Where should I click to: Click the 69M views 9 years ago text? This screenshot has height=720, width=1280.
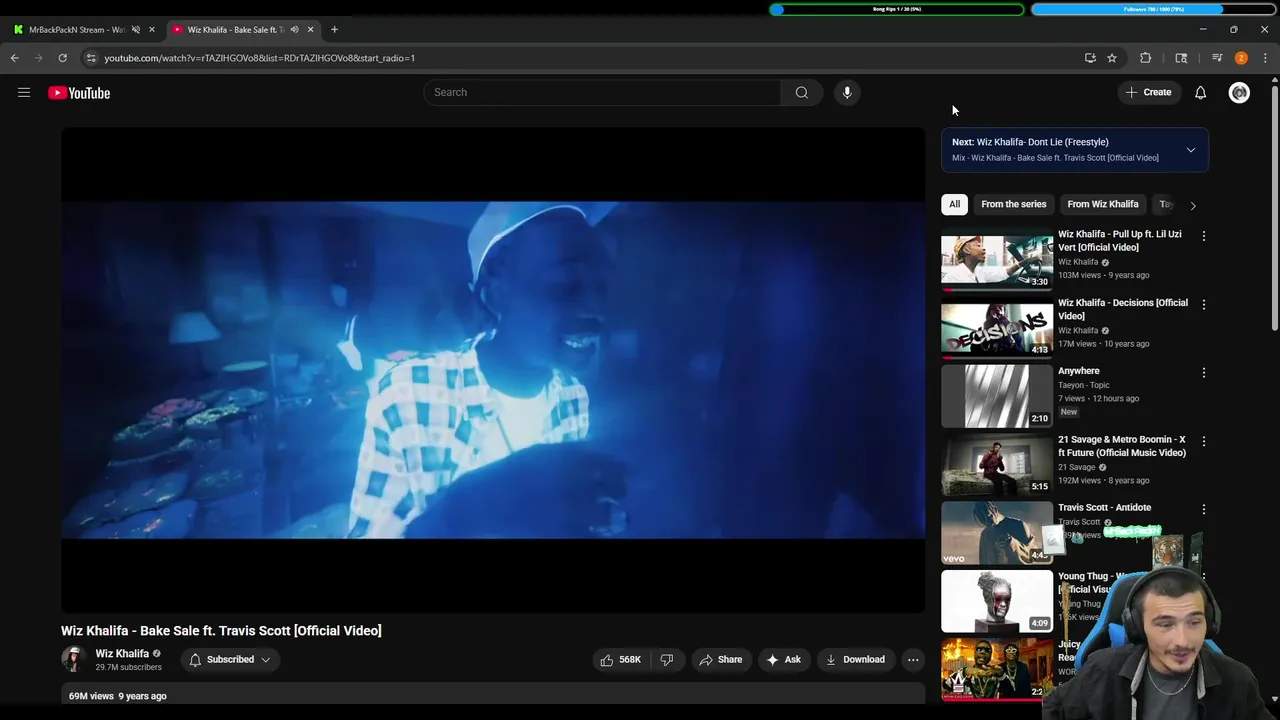118,696
